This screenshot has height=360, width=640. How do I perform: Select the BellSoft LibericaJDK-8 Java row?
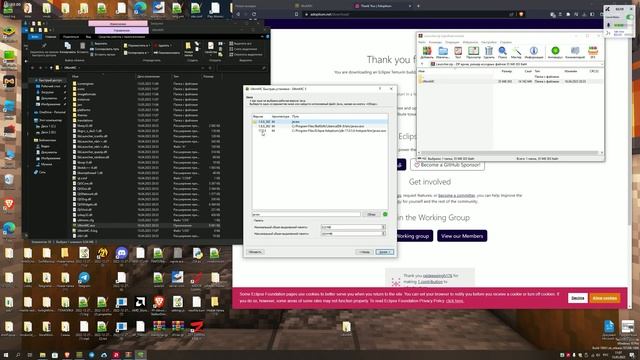(320, 126)
